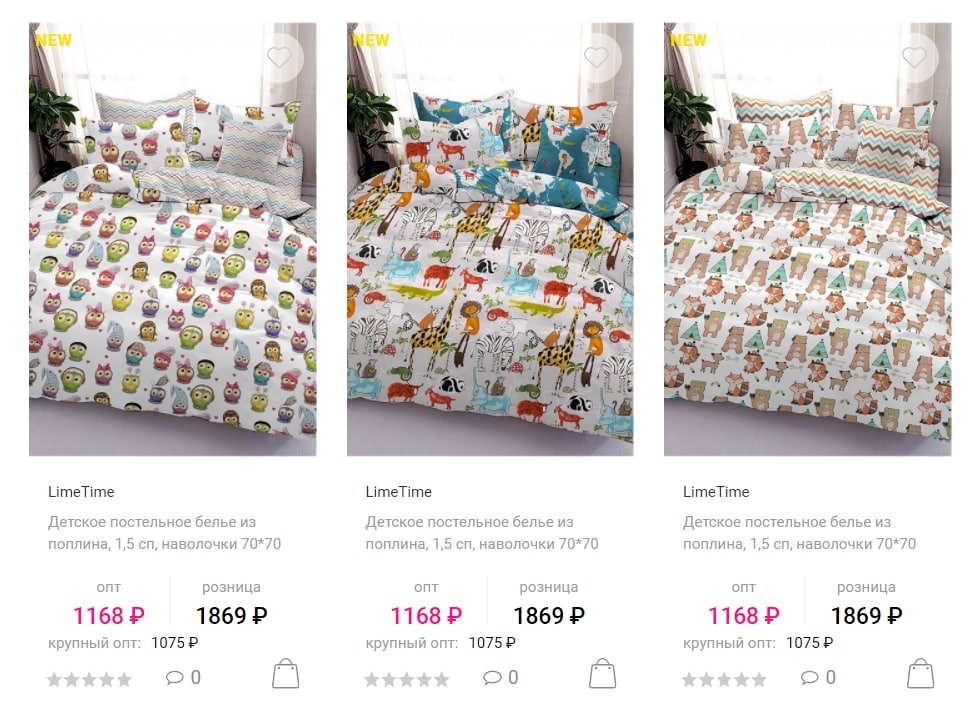Favorite the giraffe and zebra bedding set
The image size is (971, 709).
[x=596, y=57]
